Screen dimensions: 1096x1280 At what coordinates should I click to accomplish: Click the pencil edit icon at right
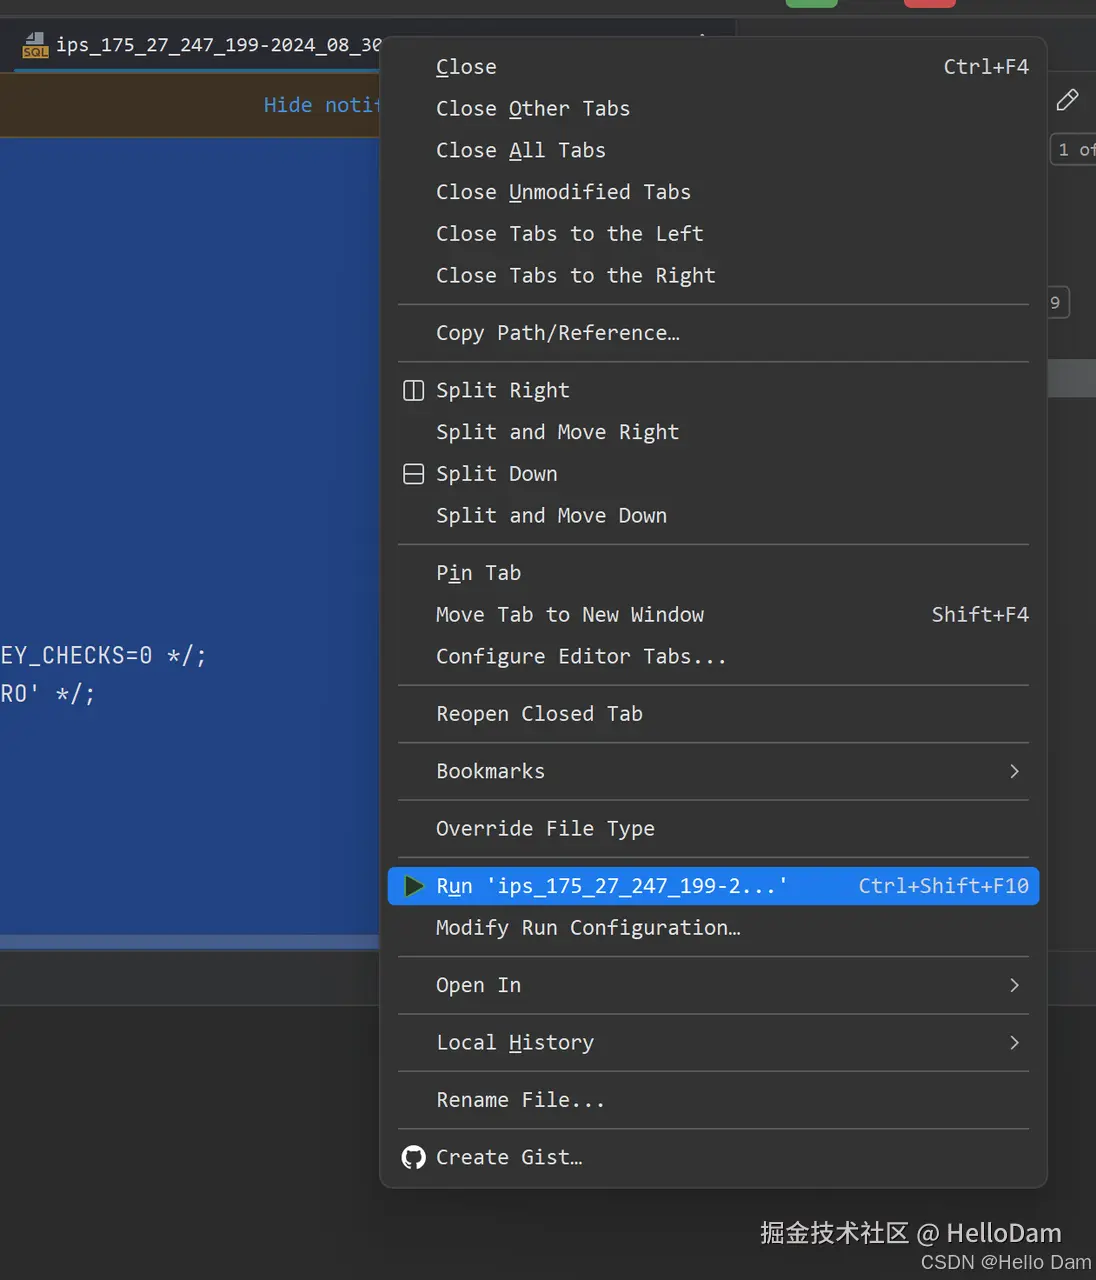click(x=1067, y=100)
